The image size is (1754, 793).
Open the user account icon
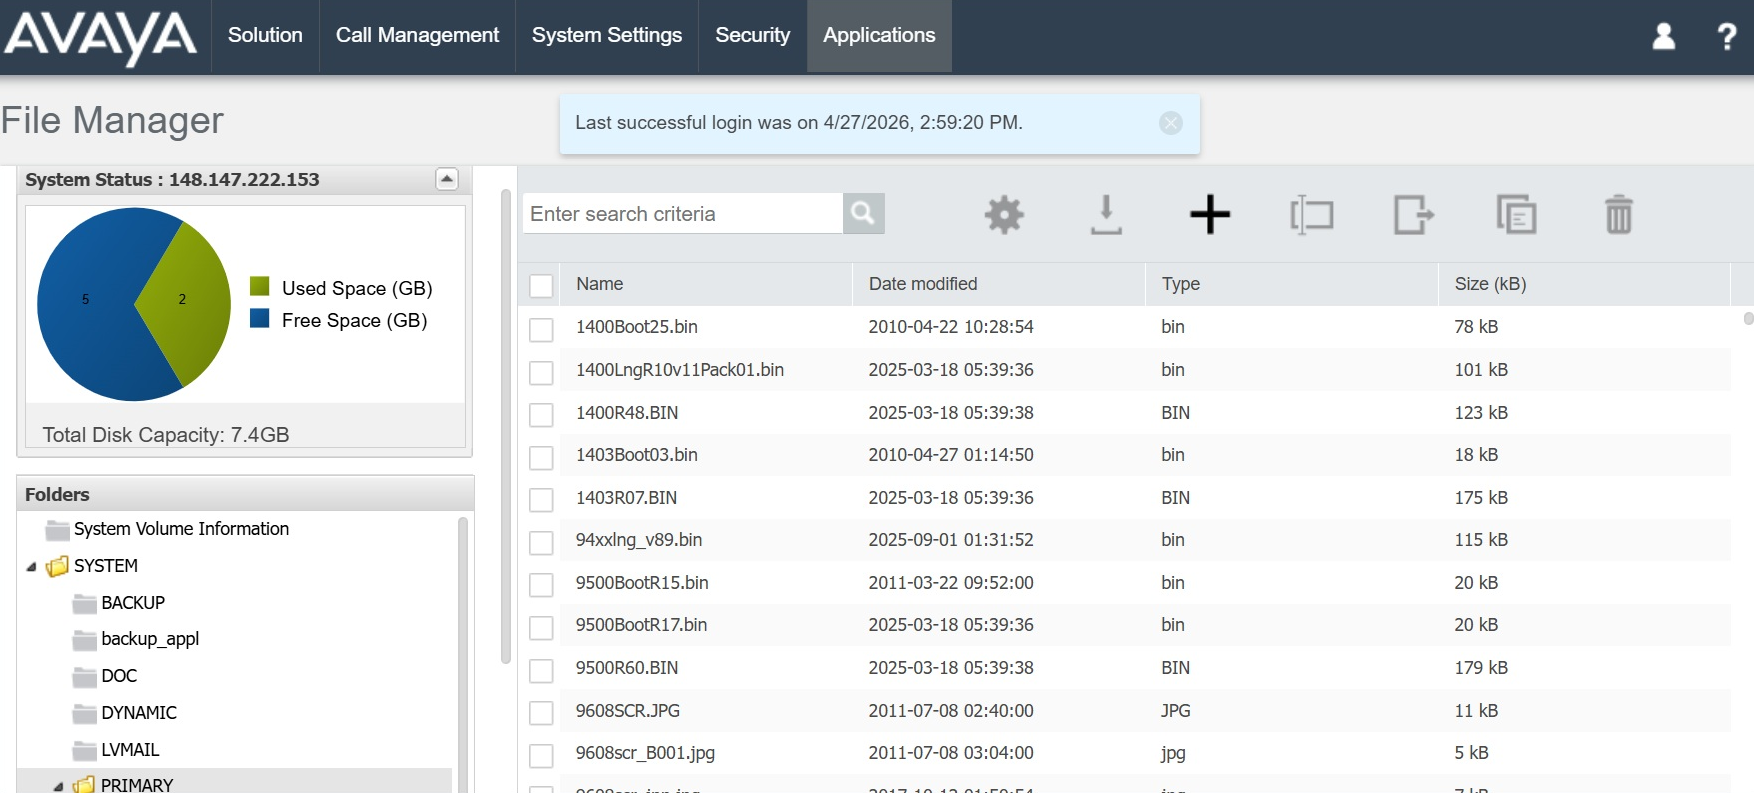point(1664,36)
